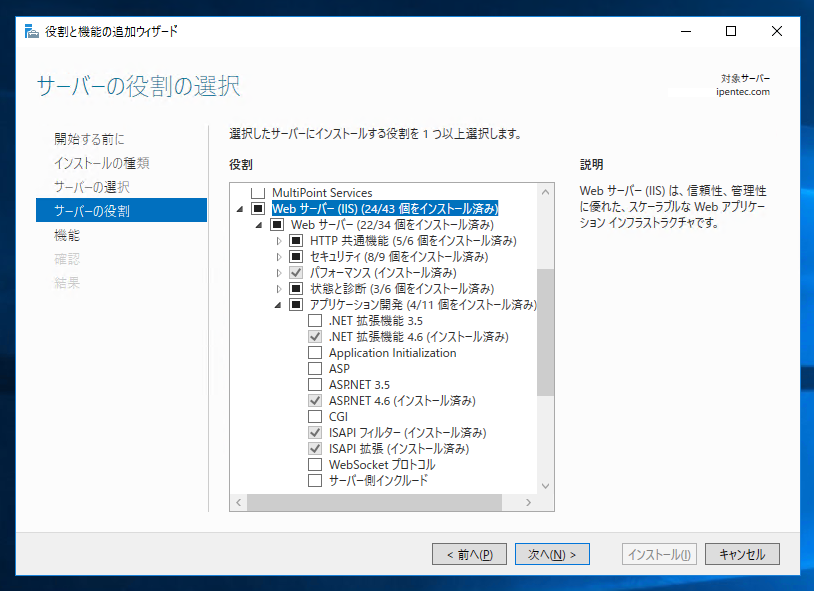Select the HTTP 共通機能 row text
This screenshot has height=591, width=814.
coord(413,241)
